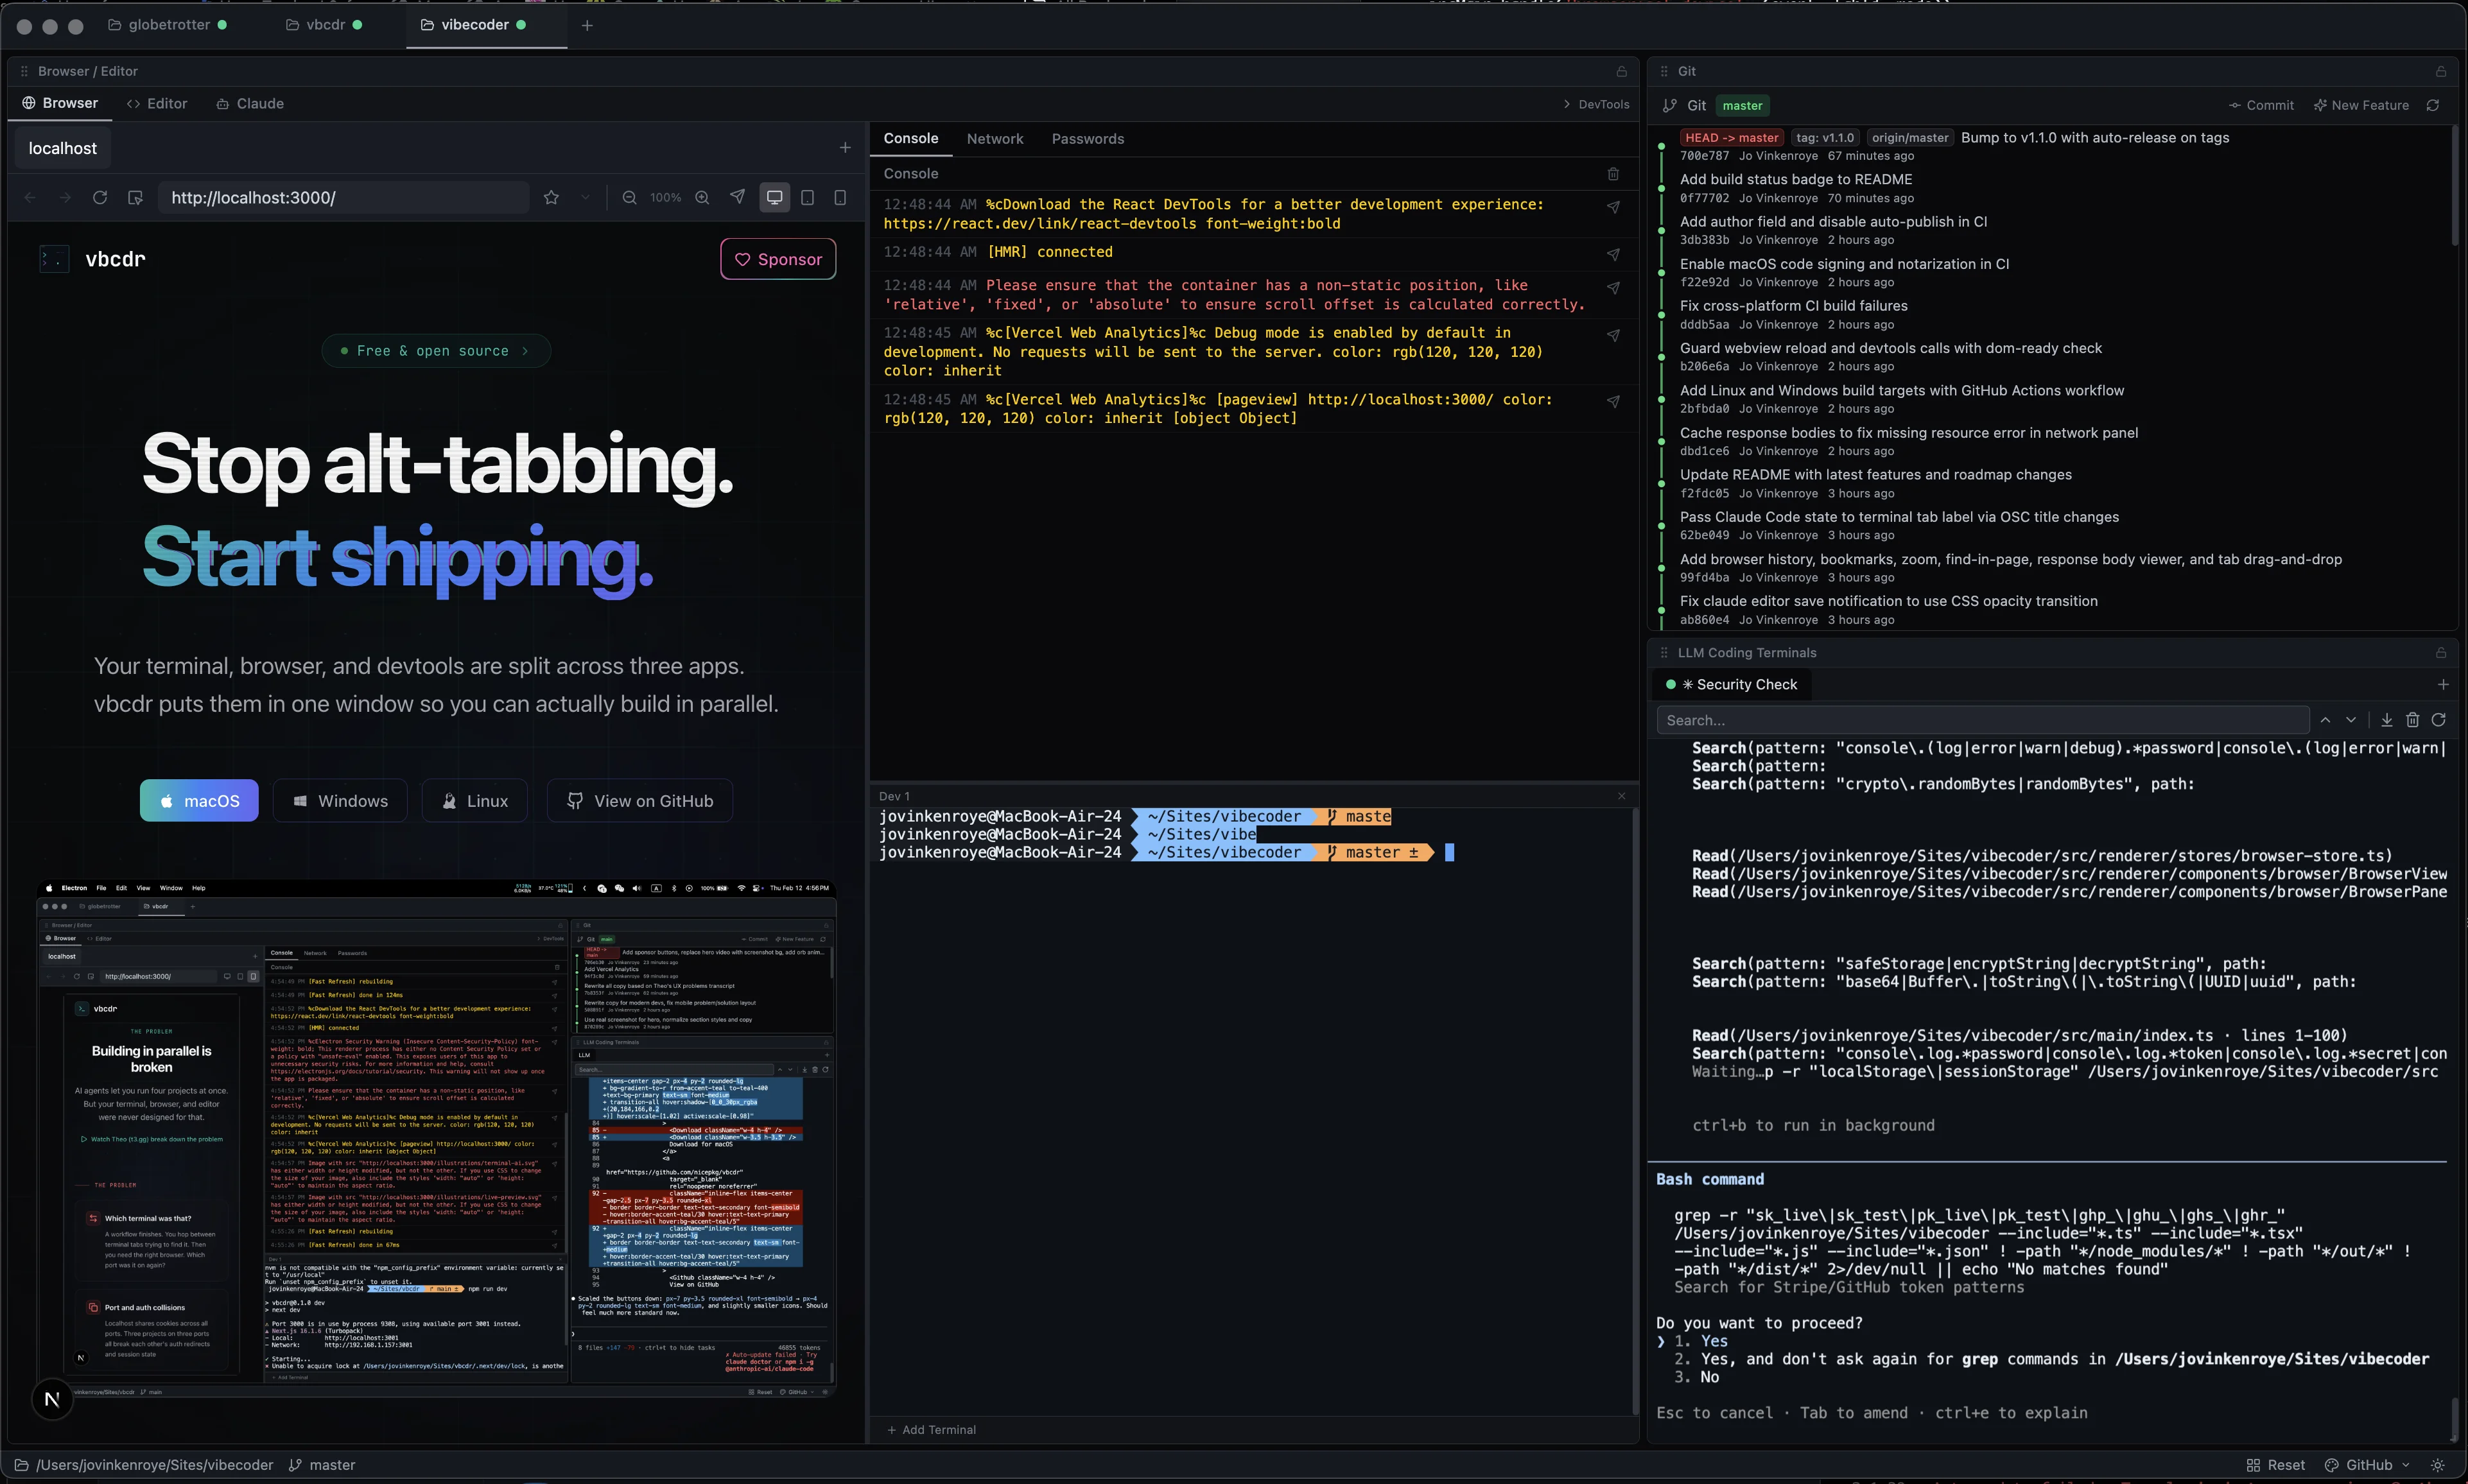Click the Sponsor button on the webpage
Viewport: 2468px width, 1484px height.
click(778, 258)
